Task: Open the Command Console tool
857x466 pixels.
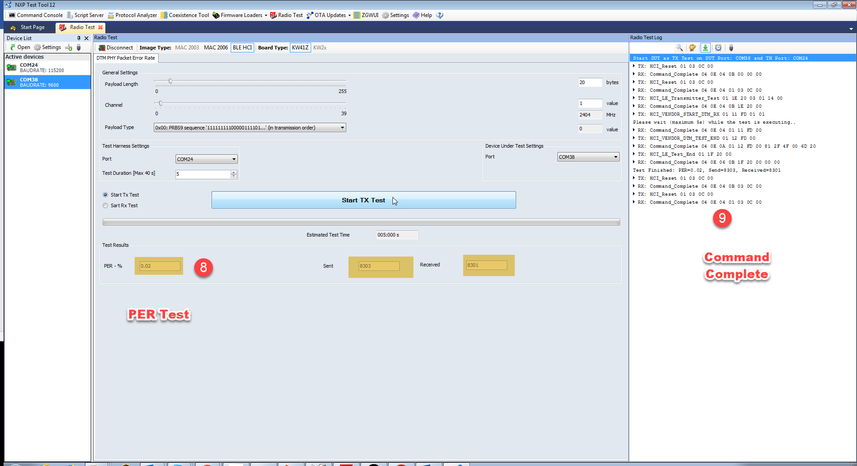Action: pyautogui.click(x=35, y=15)
